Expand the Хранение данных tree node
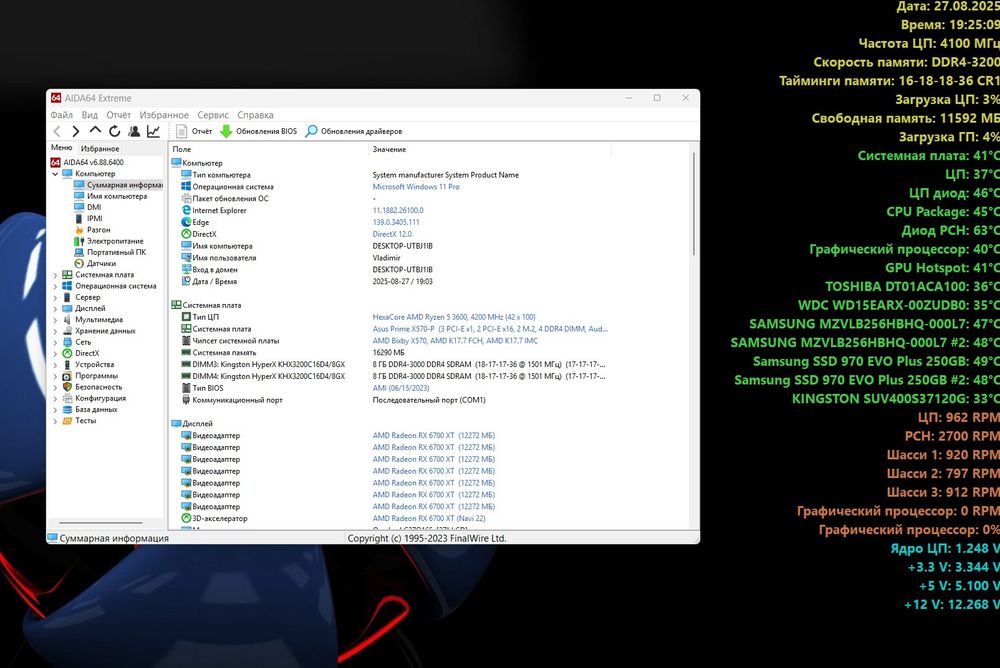 coord(55,331)
